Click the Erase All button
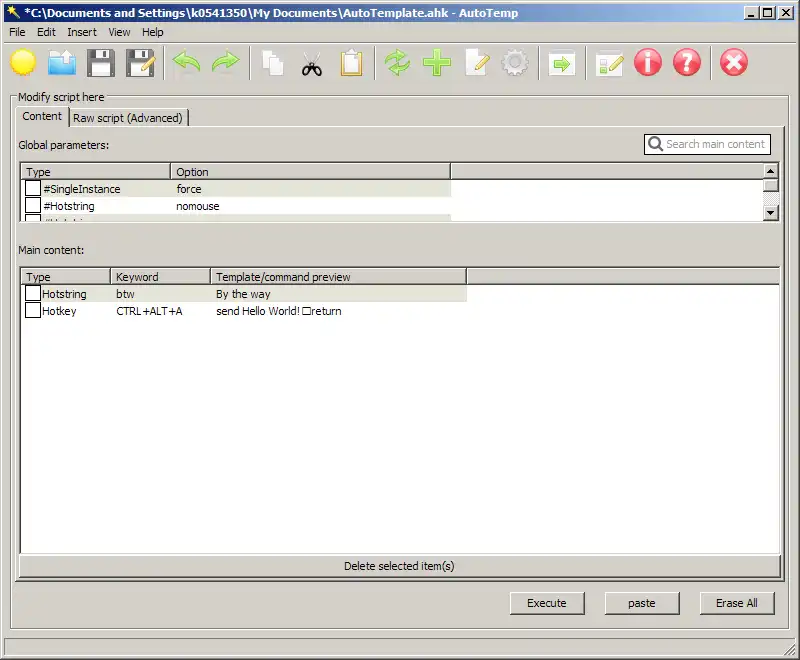The width and height of the screenshot is (800, 660). click(737, 603)
